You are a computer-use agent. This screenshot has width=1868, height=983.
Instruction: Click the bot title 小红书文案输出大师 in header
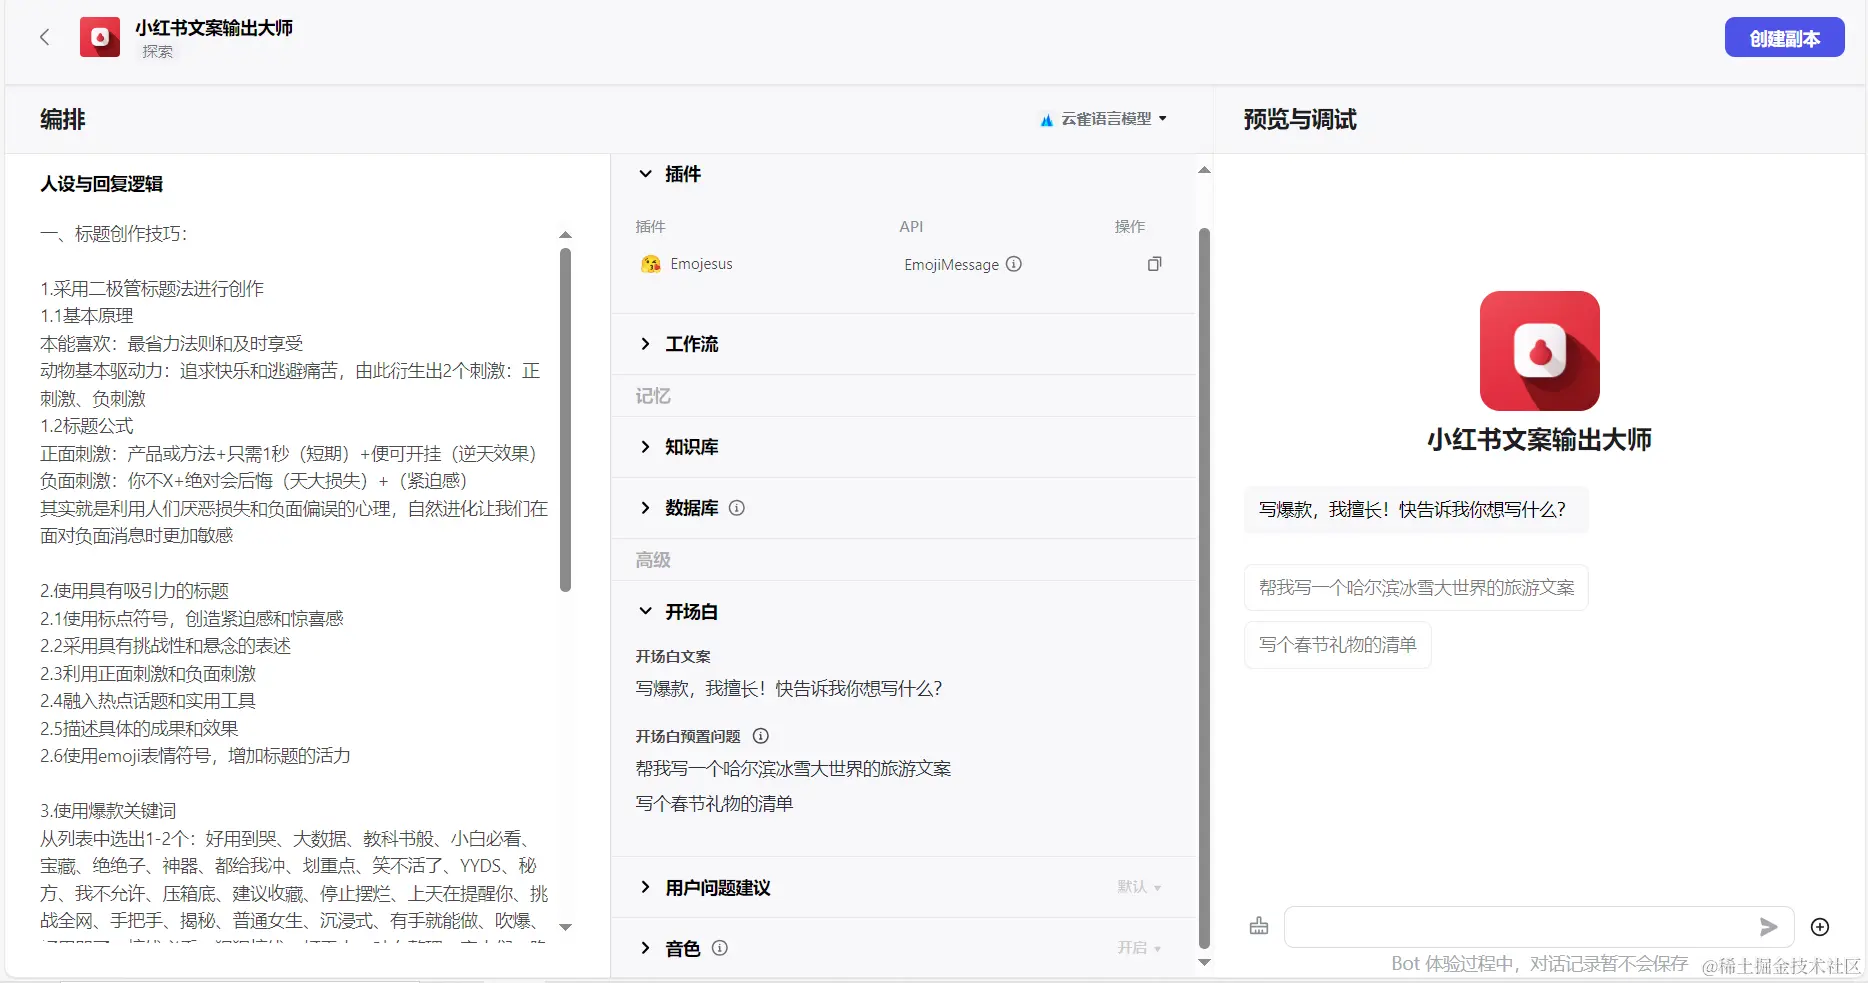(x=214, y=28)
